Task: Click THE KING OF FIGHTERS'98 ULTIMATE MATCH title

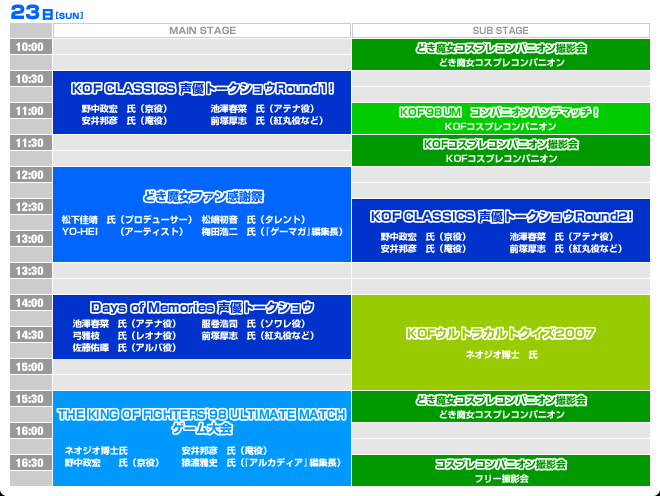Action: 202,415
